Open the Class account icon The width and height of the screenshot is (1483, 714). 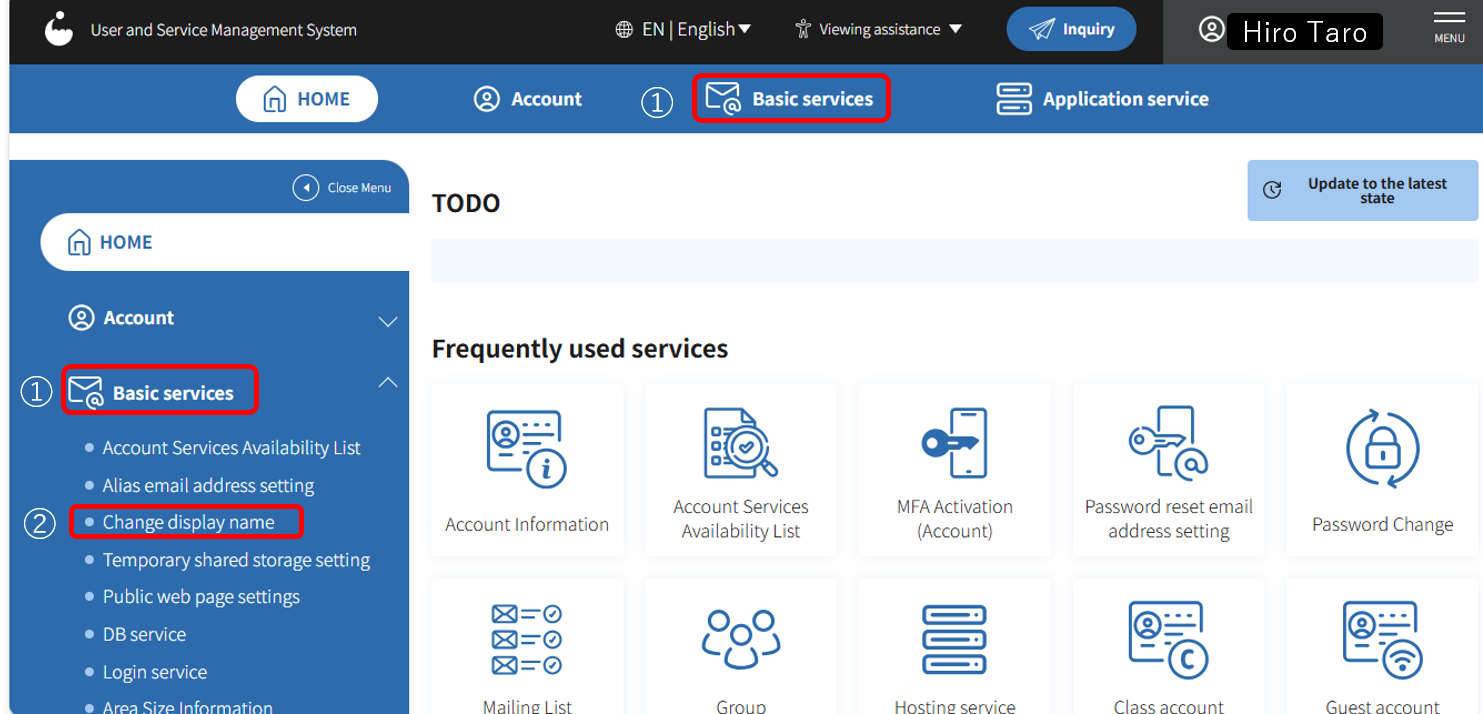click(x=1168, y=640)
